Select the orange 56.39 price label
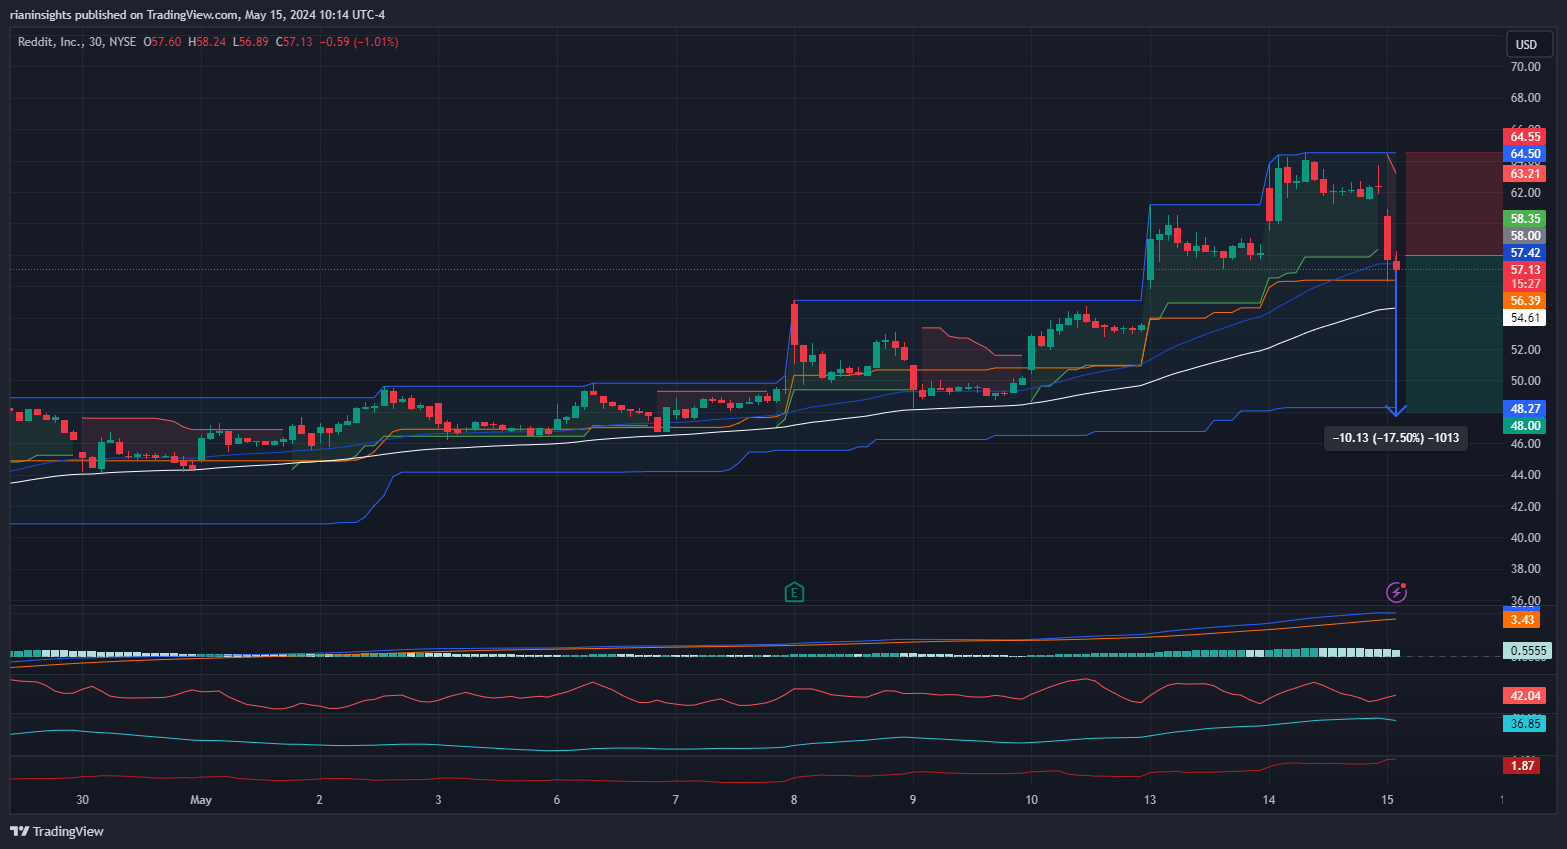1567x849 pixels. (1525, 301)
